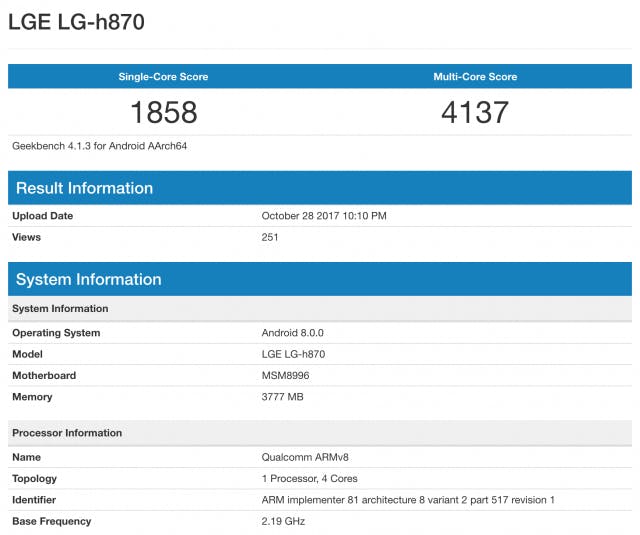Select the Upload Date label
640x535 pixels.
(42, 216)
